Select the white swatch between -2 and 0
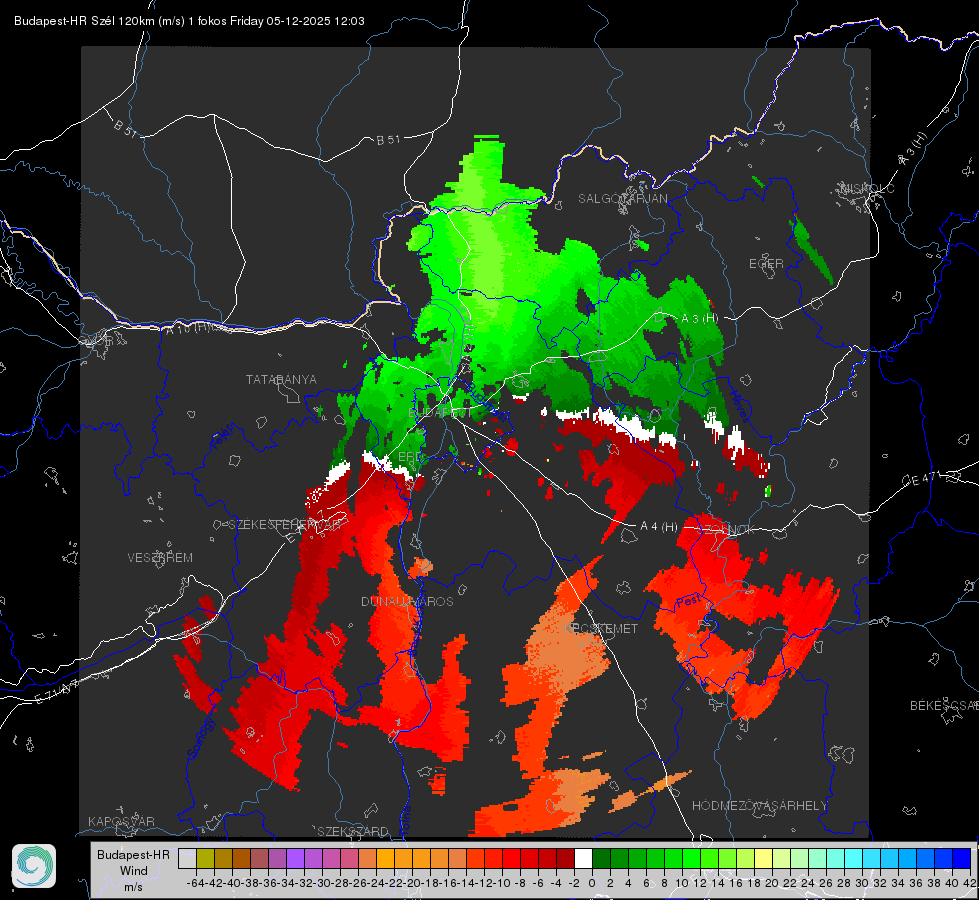The height and width of the screenshot is (900, 979). (x=583, y=858)
